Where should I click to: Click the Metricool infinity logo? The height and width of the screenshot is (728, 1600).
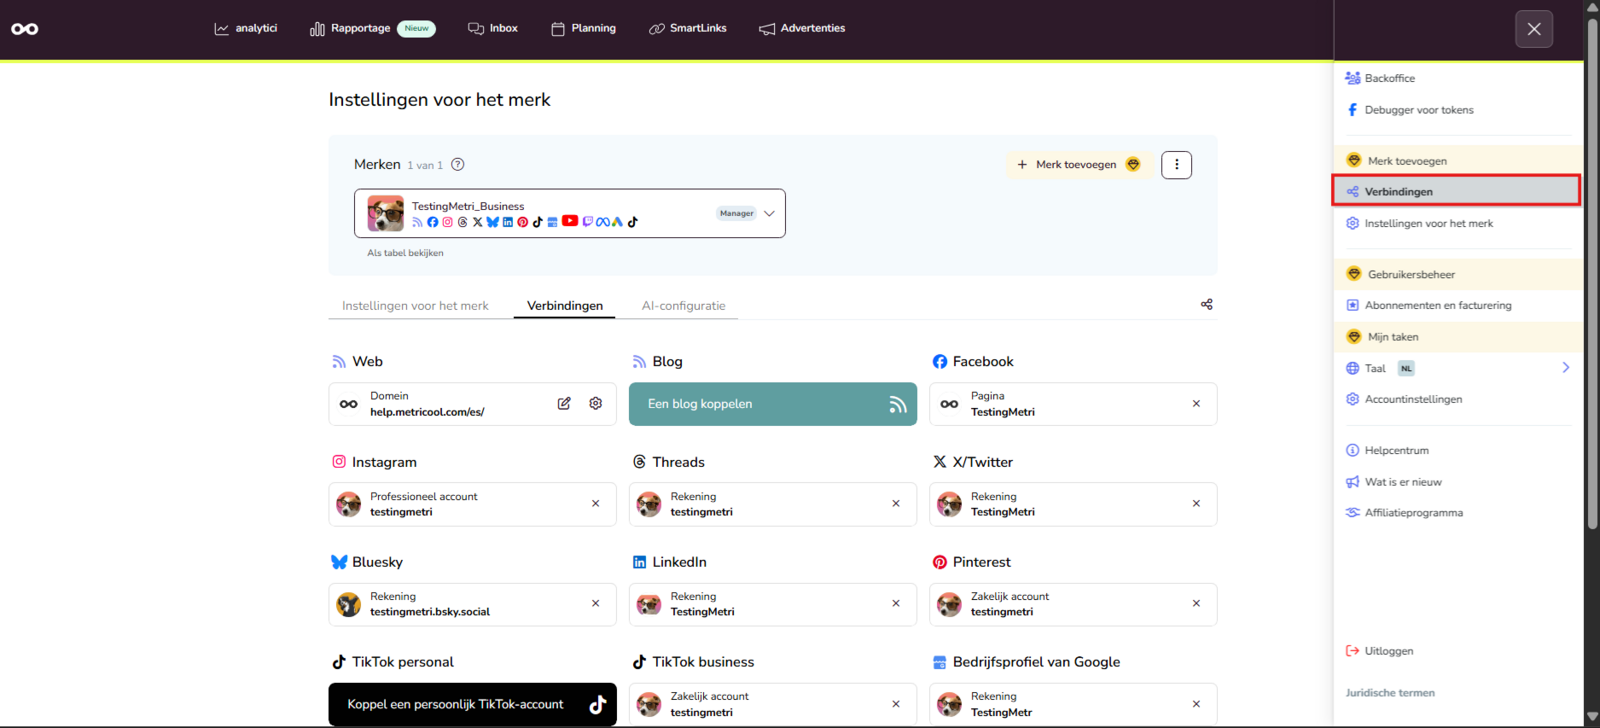tap(25, 29)
